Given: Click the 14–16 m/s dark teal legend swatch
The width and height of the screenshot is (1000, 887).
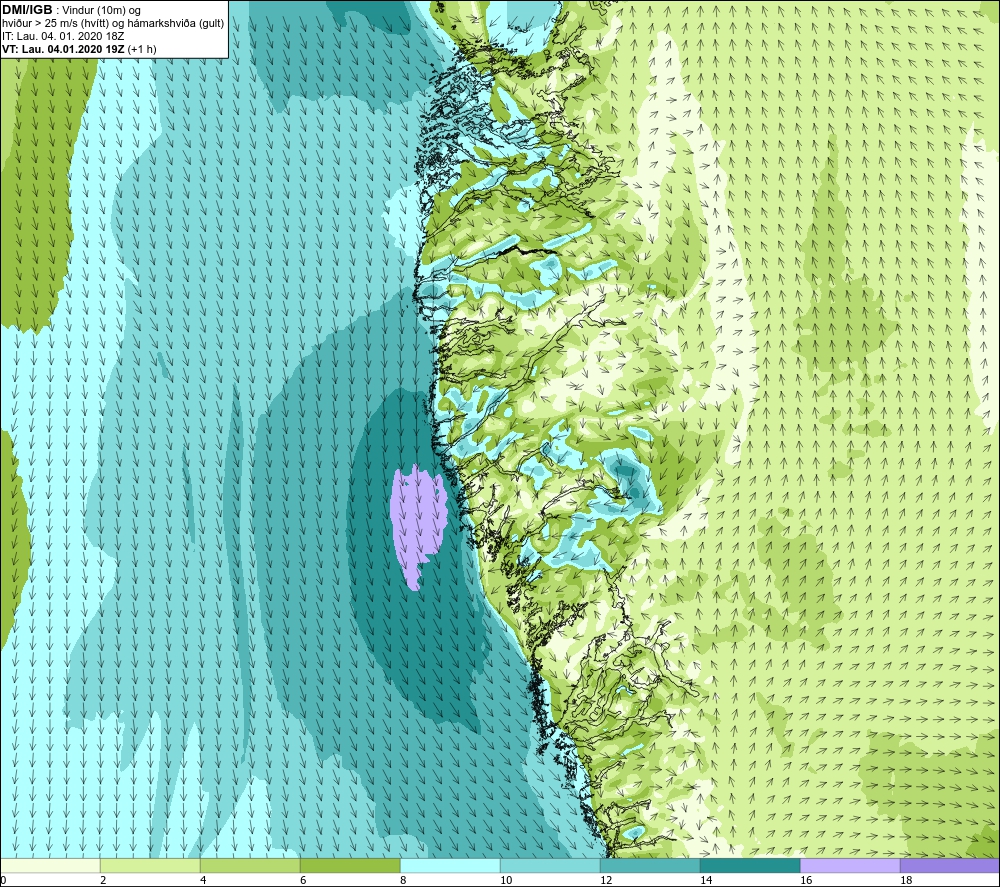Looking at the screenshot, I should 750,865.
